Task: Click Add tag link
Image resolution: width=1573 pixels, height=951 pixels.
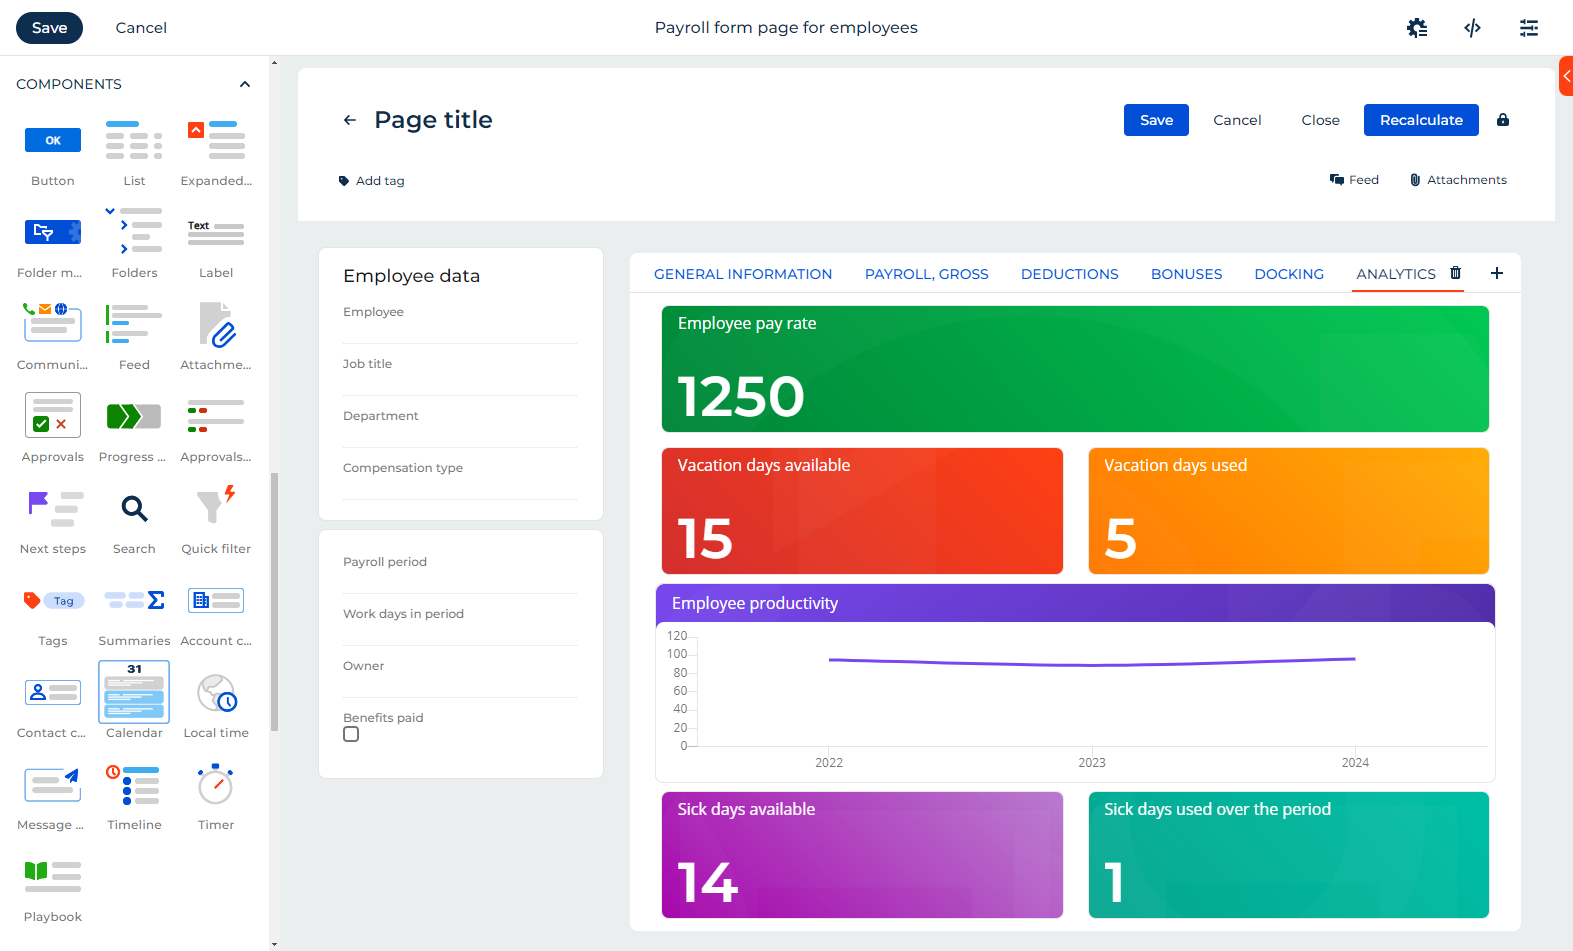Action: 372,181
